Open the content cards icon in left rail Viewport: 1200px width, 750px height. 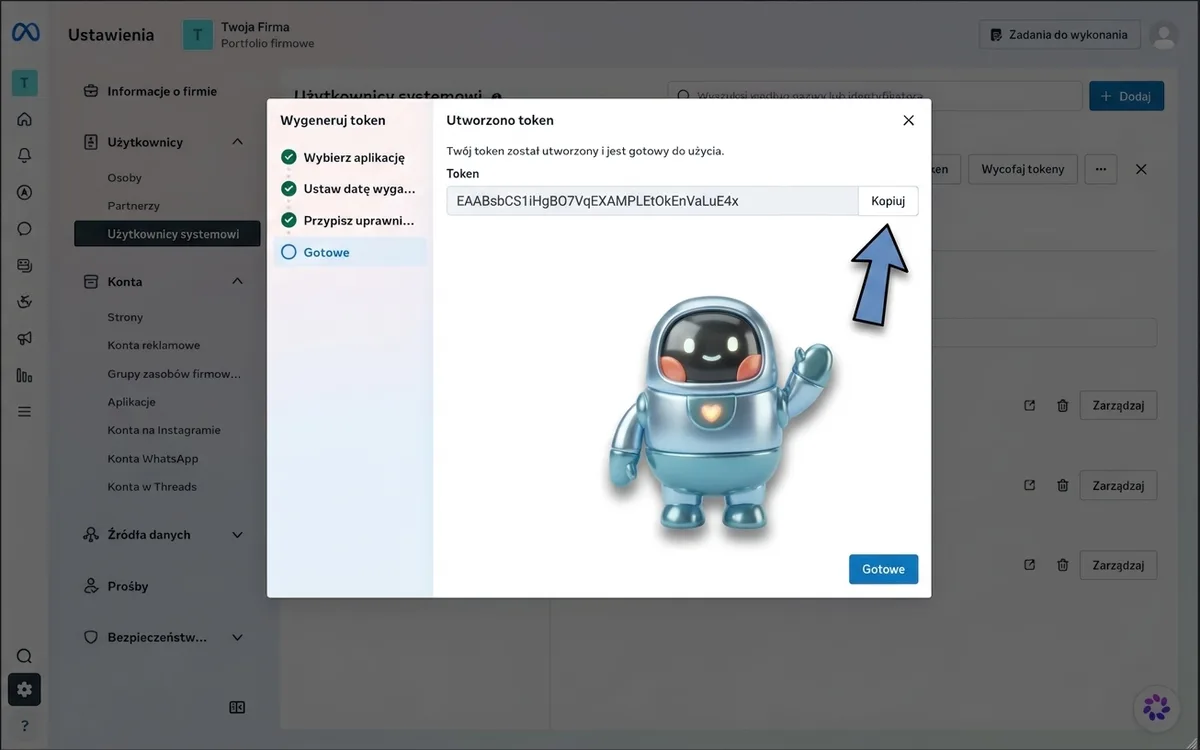(x=25, y=265)
